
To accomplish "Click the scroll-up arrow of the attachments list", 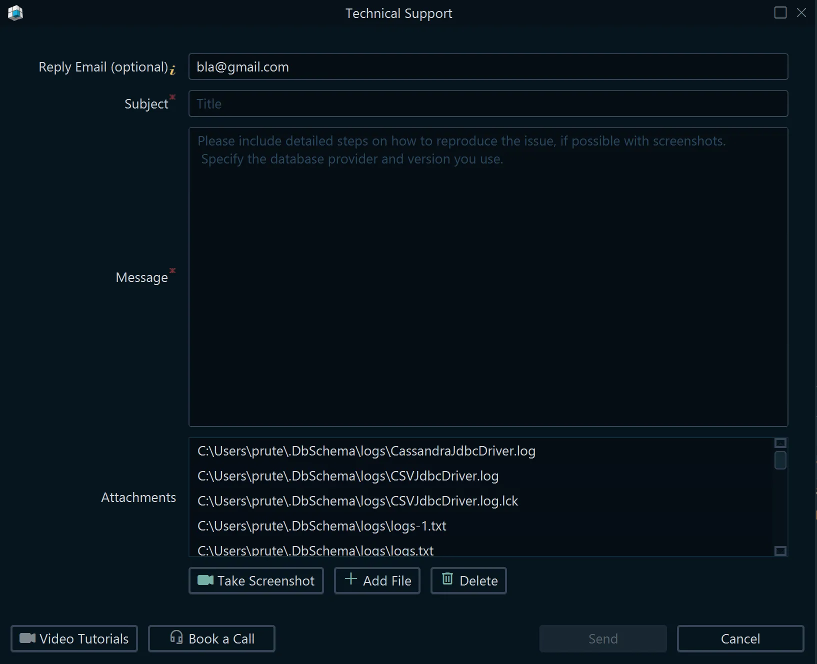I will pos(780,442).
